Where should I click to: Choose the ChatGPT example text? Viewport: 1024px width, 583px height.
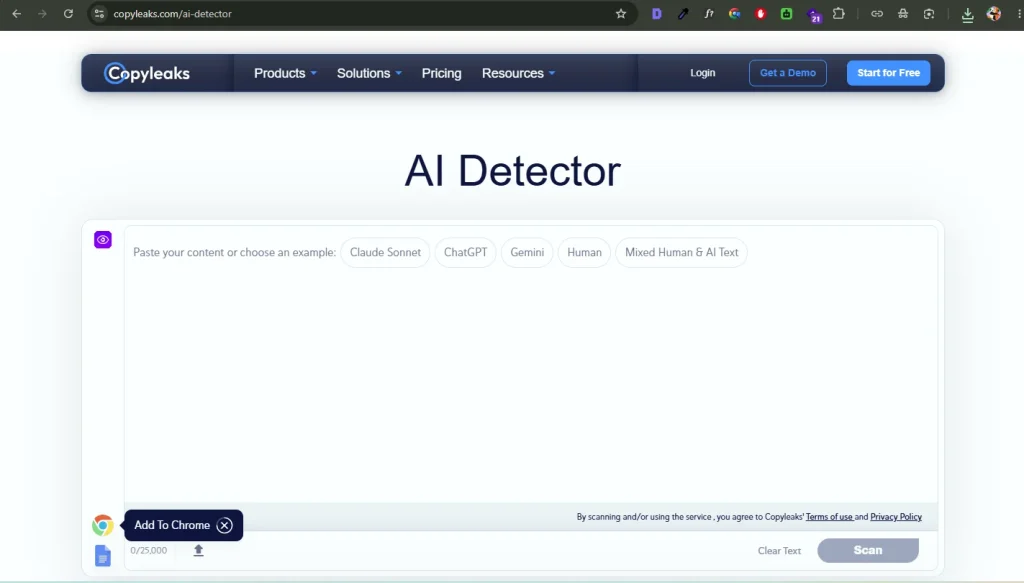[466, 252]
